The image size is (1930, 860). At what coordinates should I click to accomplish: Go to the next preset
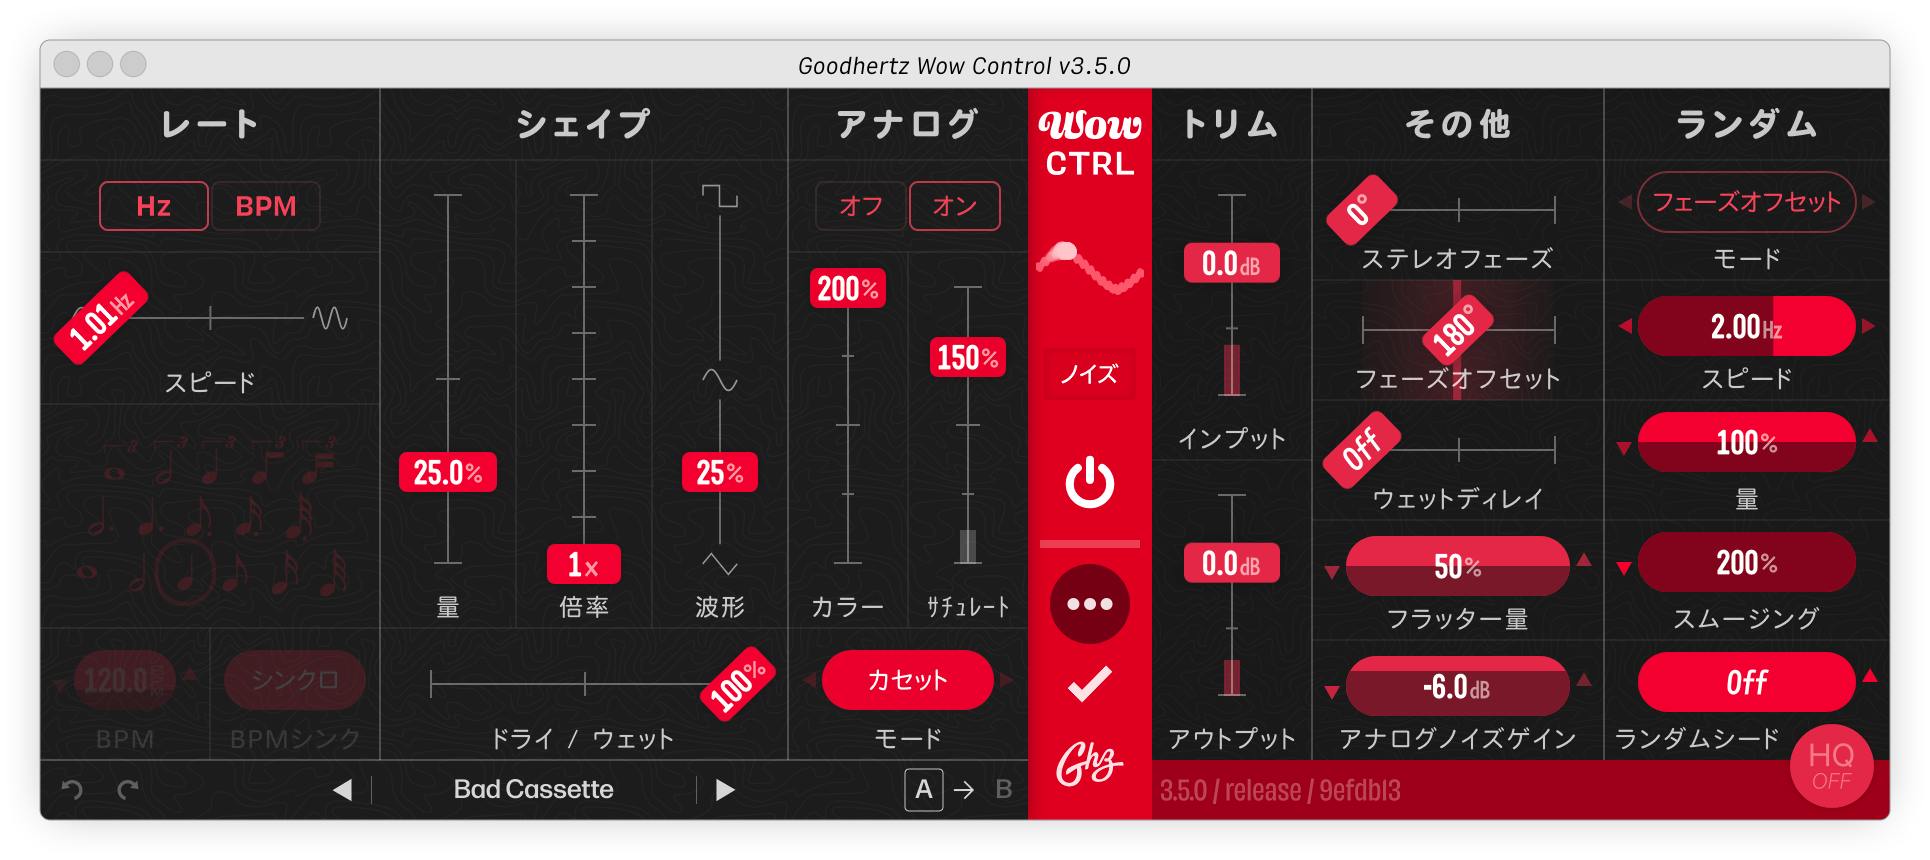[725, 790]
